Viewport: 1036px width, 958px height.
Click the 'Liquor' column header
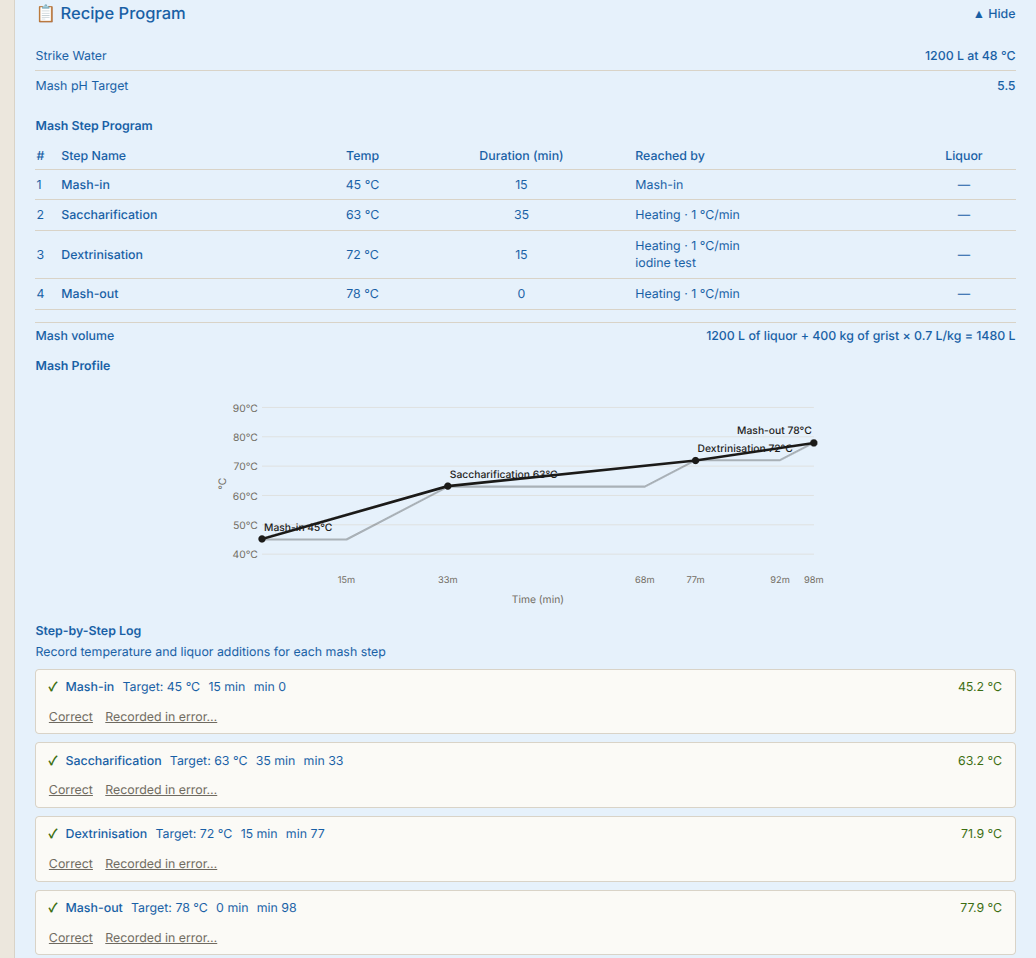pyautogui.click(x=964, y=156)
